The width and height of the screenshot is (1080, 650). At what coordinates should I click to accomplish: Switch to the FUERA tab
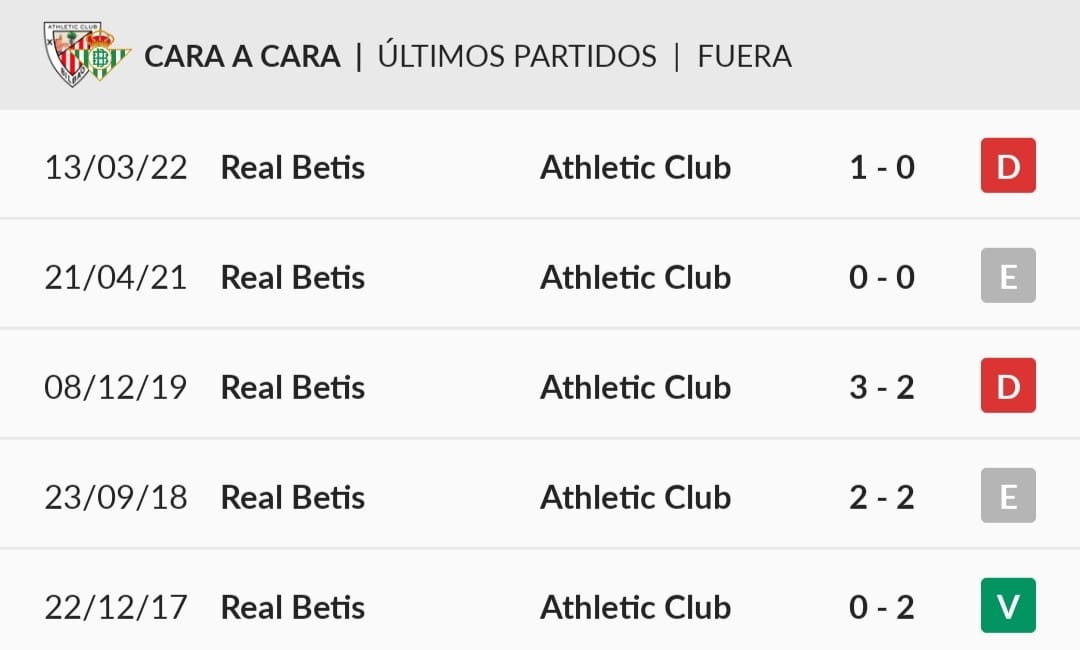[x=745, y=56]
